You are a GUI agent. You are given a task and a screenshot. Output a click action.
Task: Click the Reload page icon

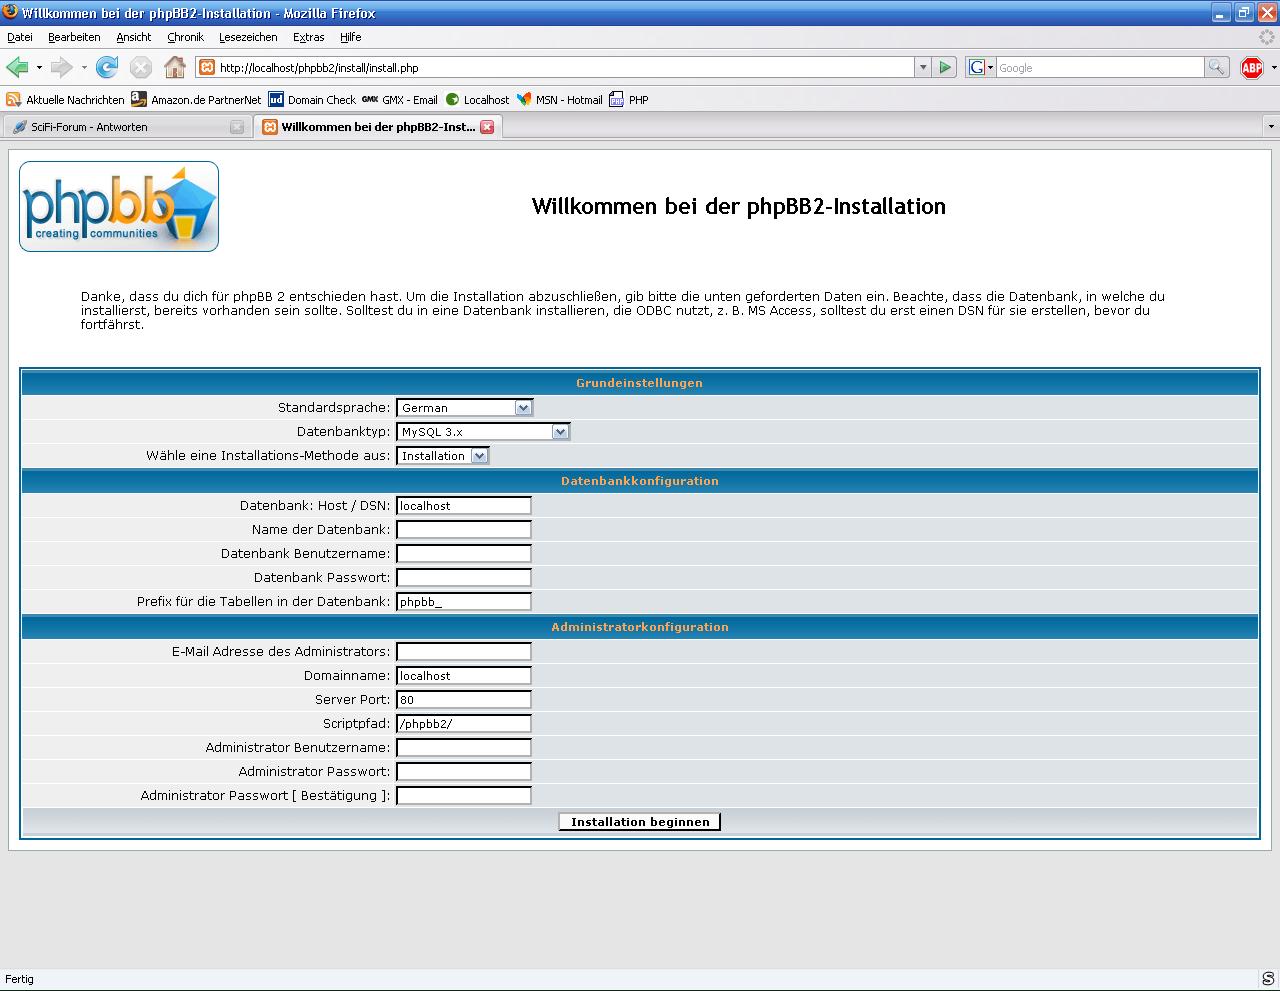(107, 68)
